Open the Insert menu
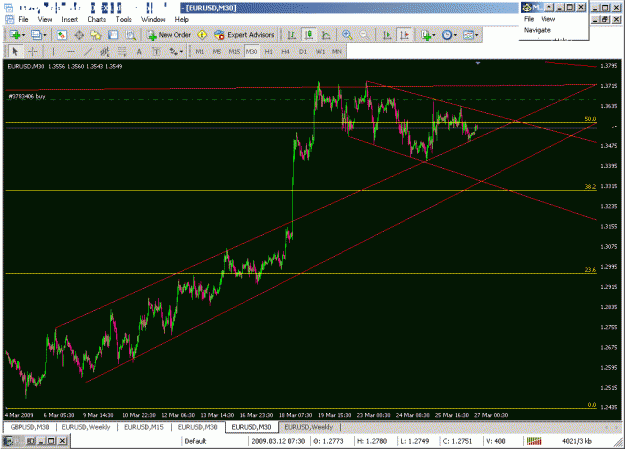Viewport: 625px width, 449px height. (x=69, y=19)
